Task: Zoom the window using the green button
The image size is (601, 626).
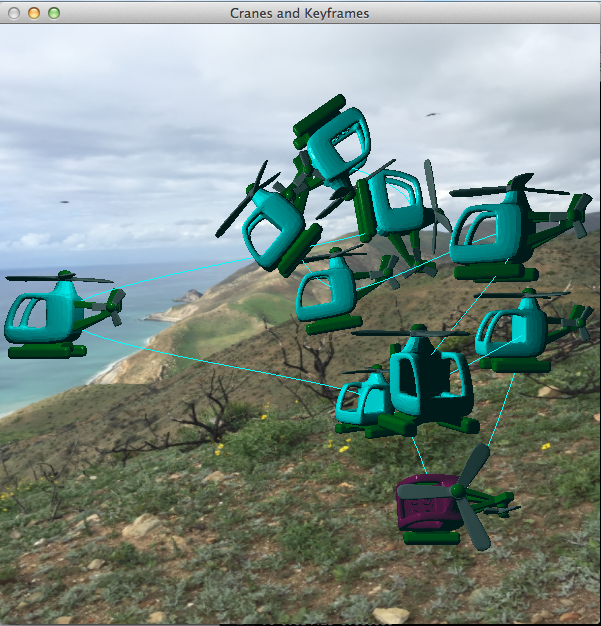Action: pyautogui.click(x=54, y=13)
